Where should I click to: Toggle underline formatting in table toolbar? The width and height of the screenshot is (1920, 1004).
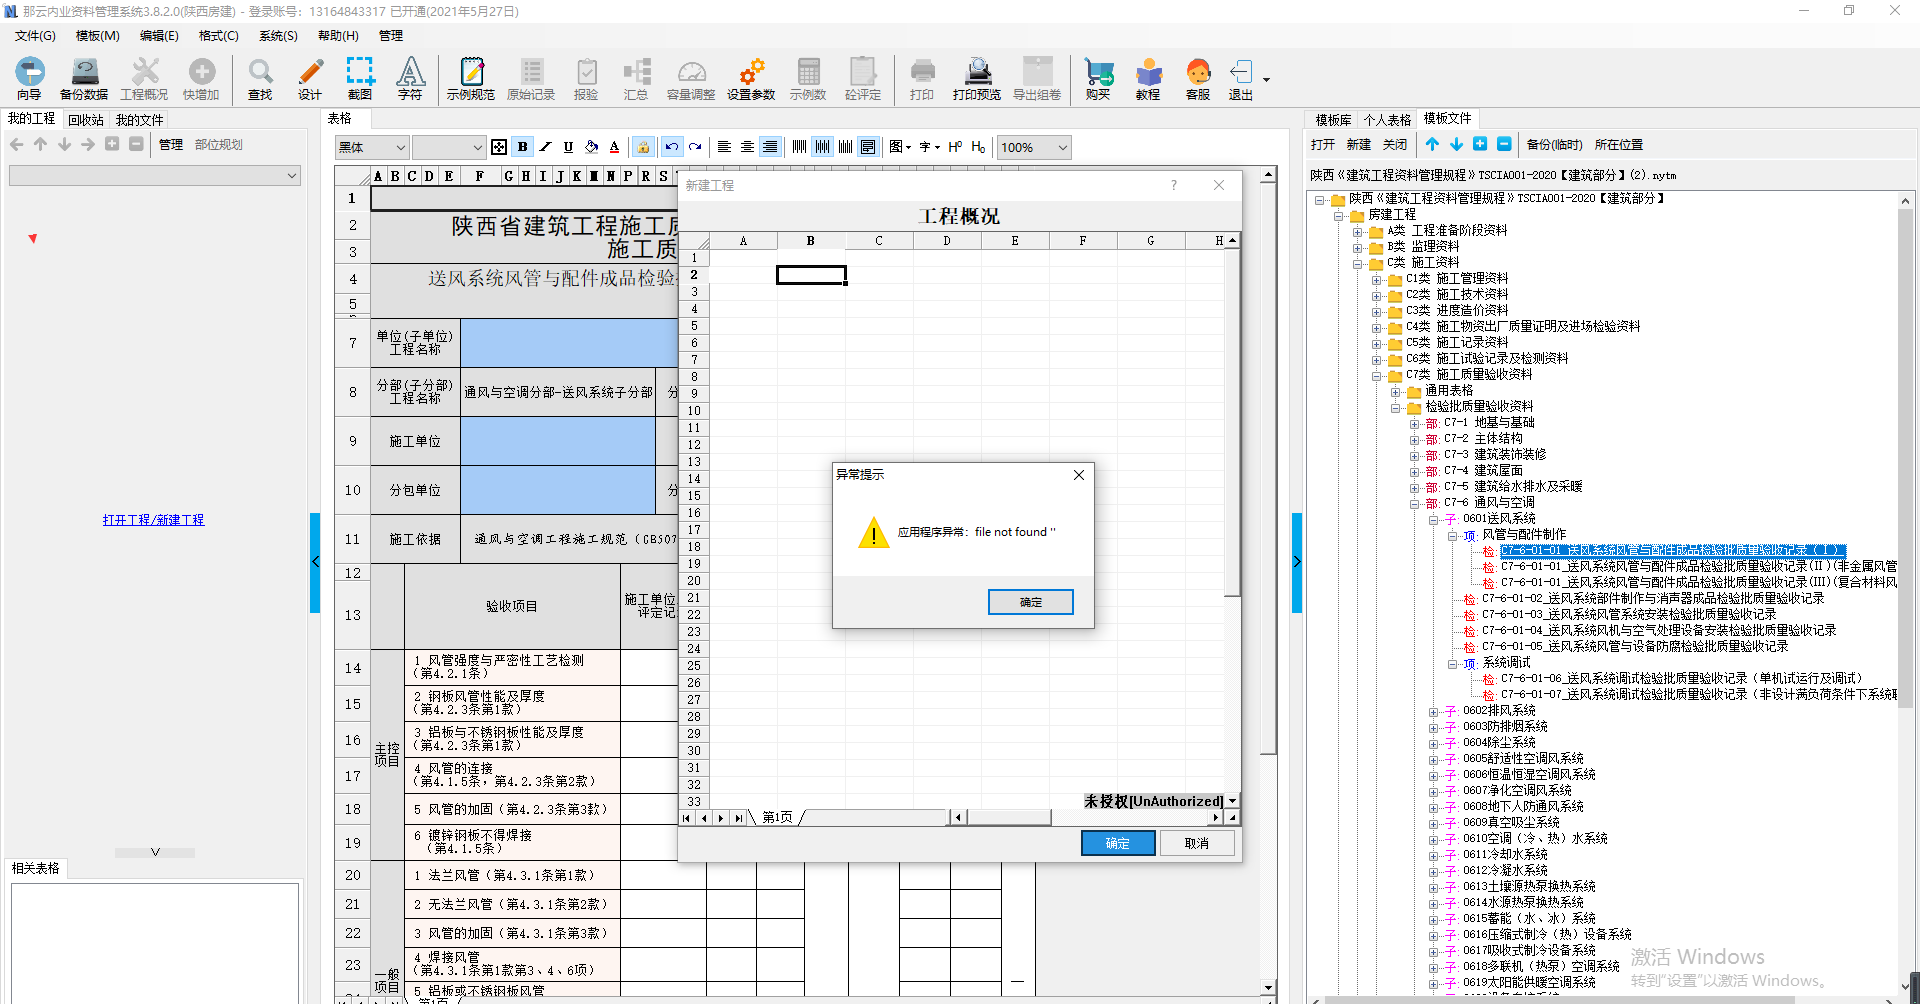point(568,147)
